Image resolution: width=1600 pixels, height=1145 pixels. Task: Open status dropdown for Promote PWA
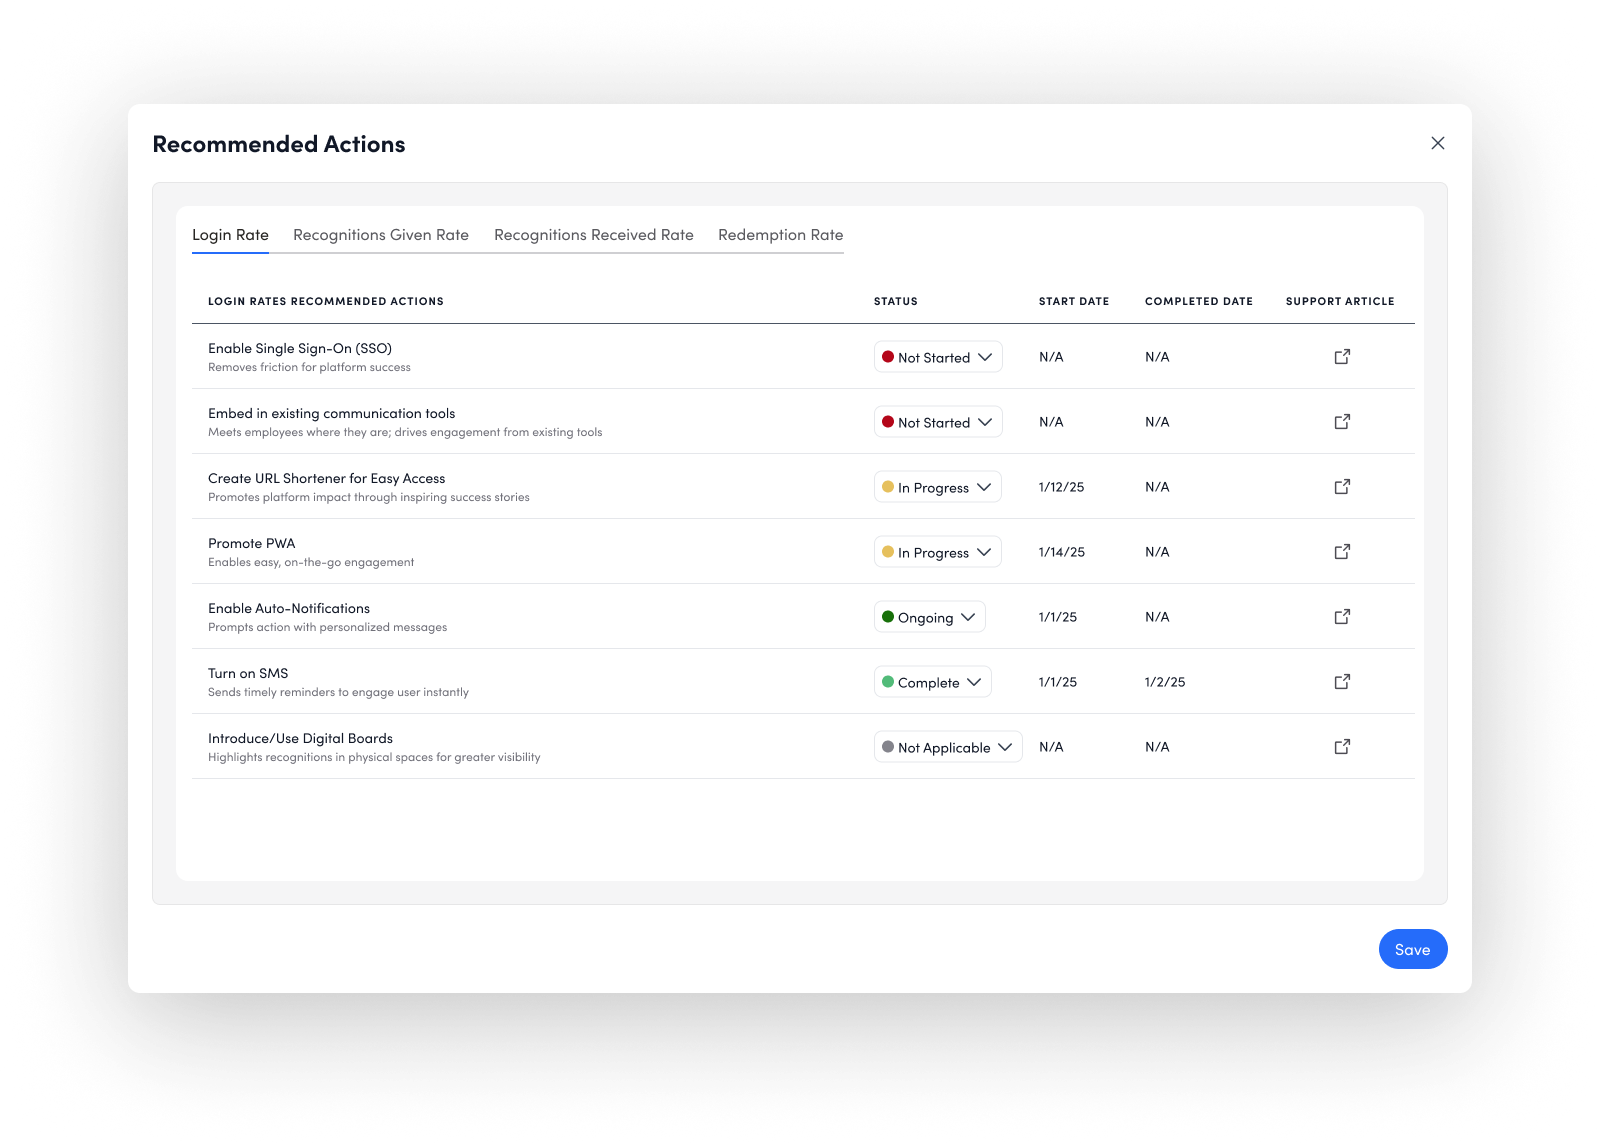coord(937,552)
